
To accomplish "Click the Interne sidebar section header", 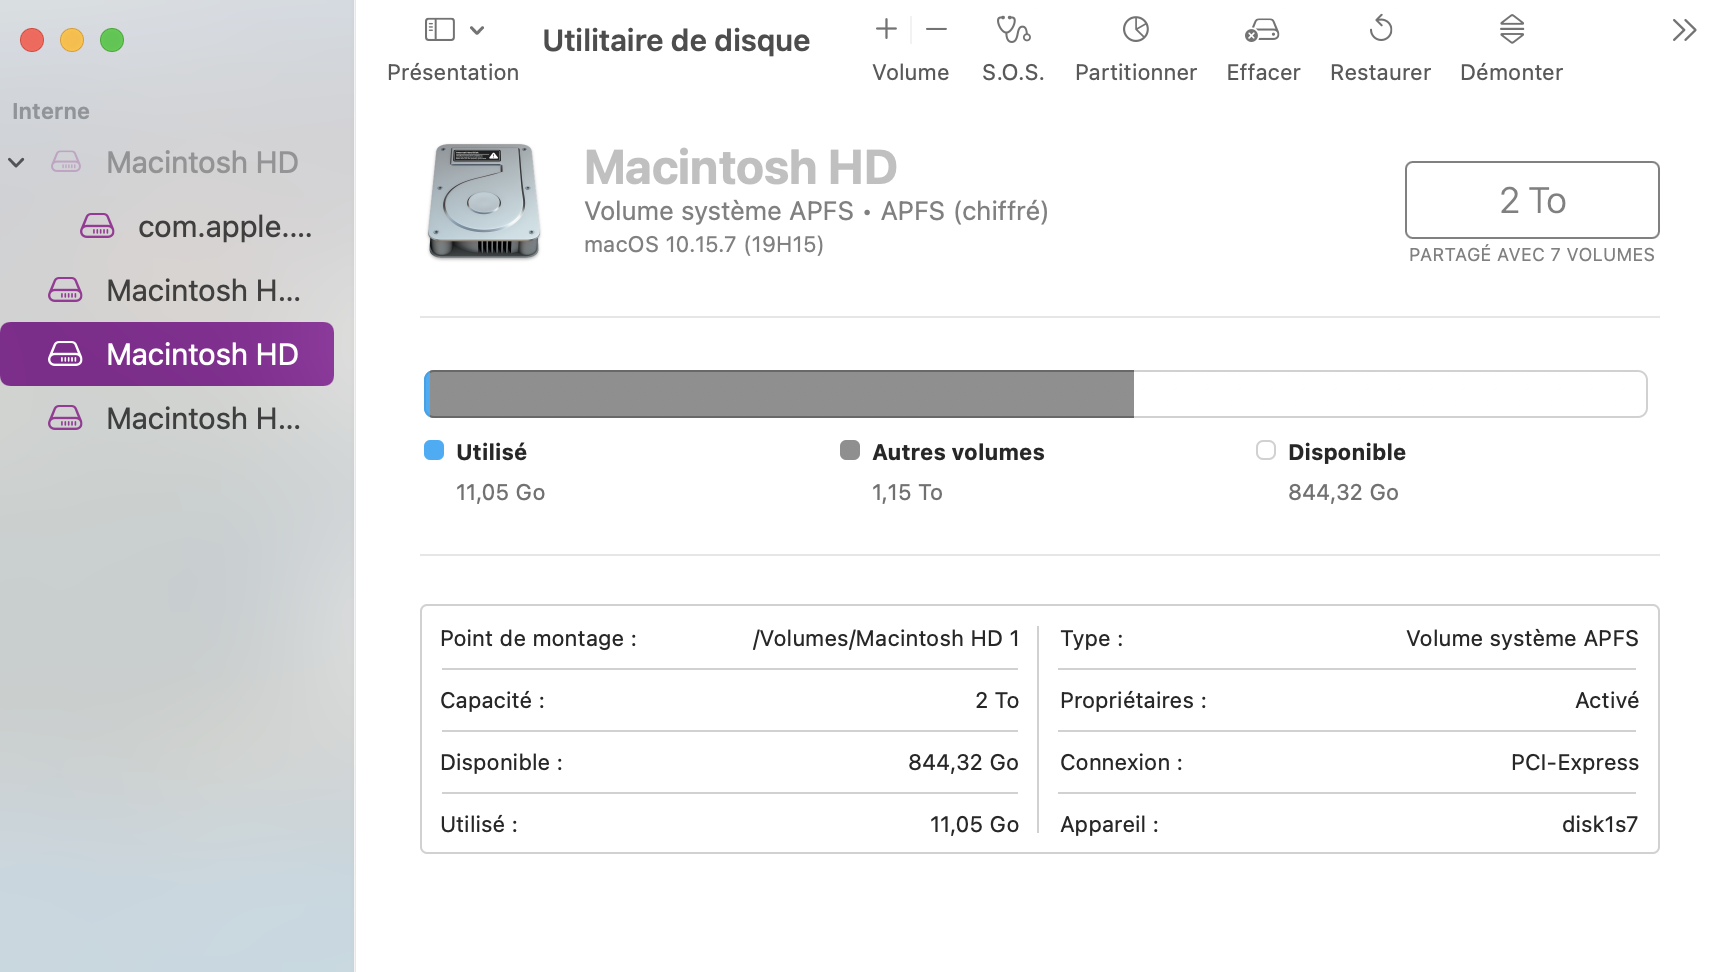I will click(51, 112).
